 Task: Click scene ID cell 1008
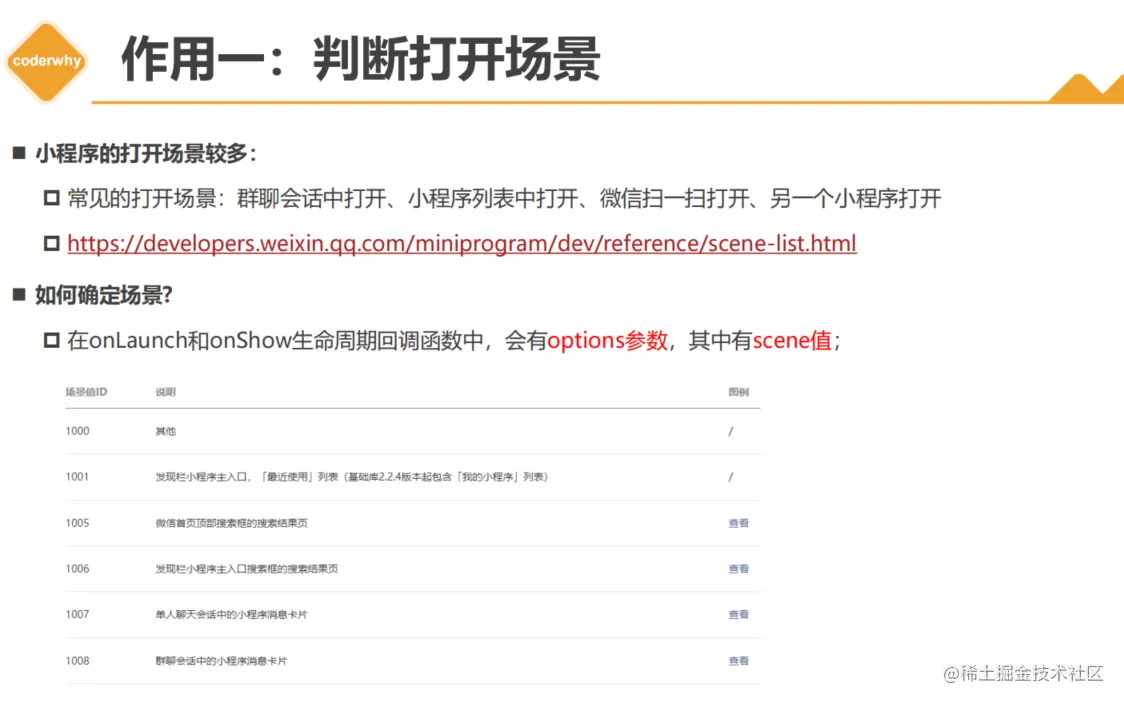tap(77, 661)
